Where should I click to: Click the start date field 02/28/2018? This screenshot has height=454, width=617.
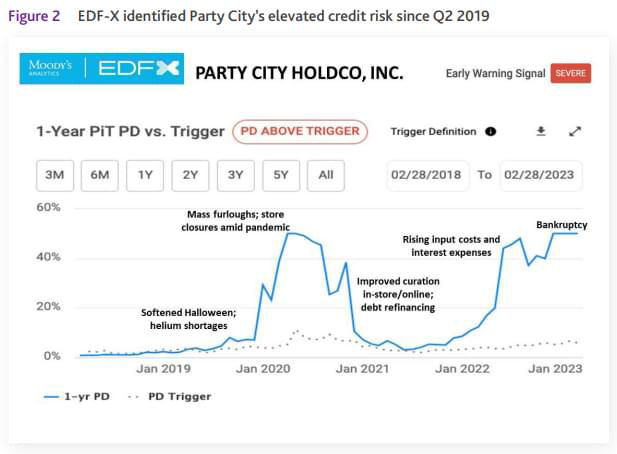click(x=428, y=175)
